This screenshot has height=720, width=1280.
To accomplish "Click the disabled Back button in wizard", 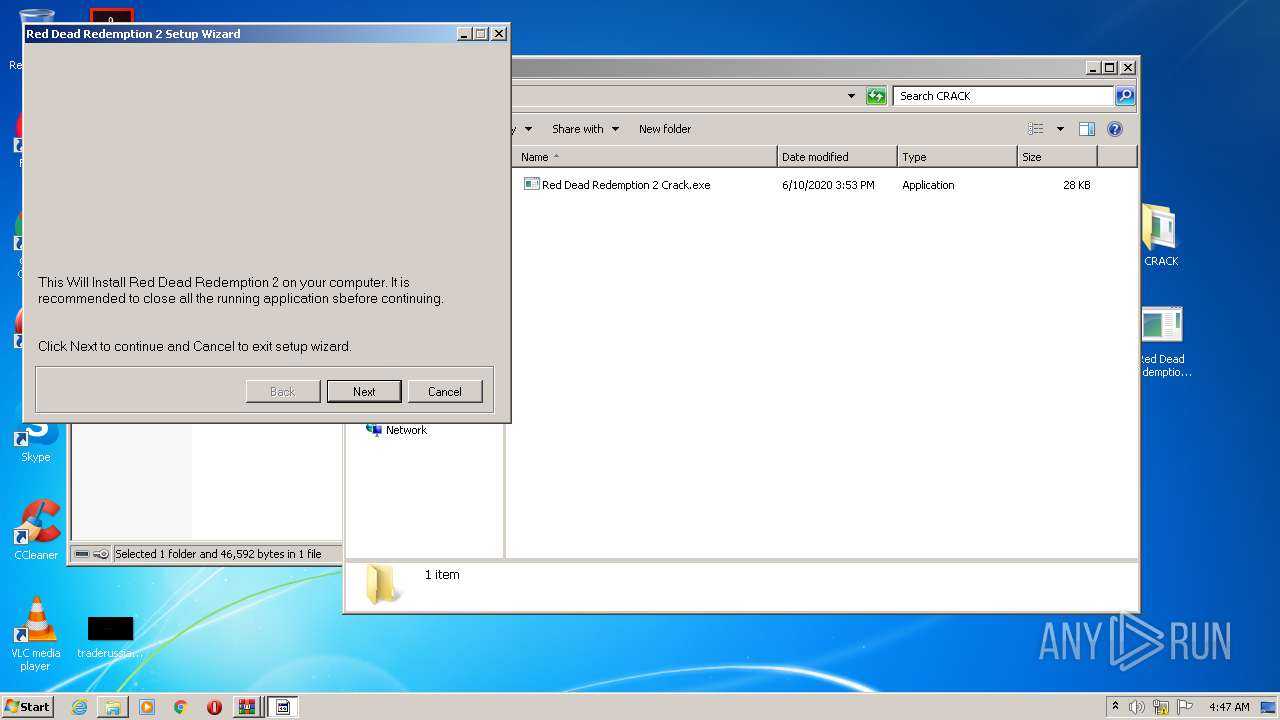I will [283, 391].
